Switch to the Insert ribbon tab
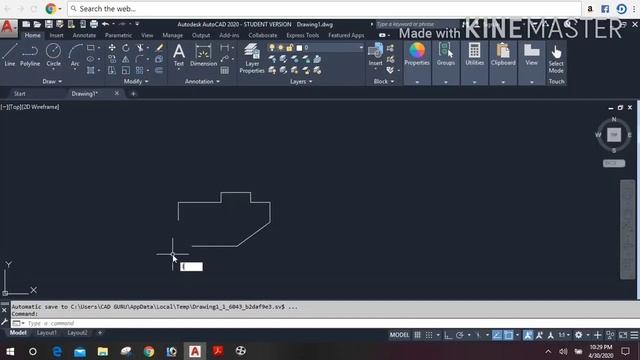This screenshot has height=360, width=640. tap(56, 36)
